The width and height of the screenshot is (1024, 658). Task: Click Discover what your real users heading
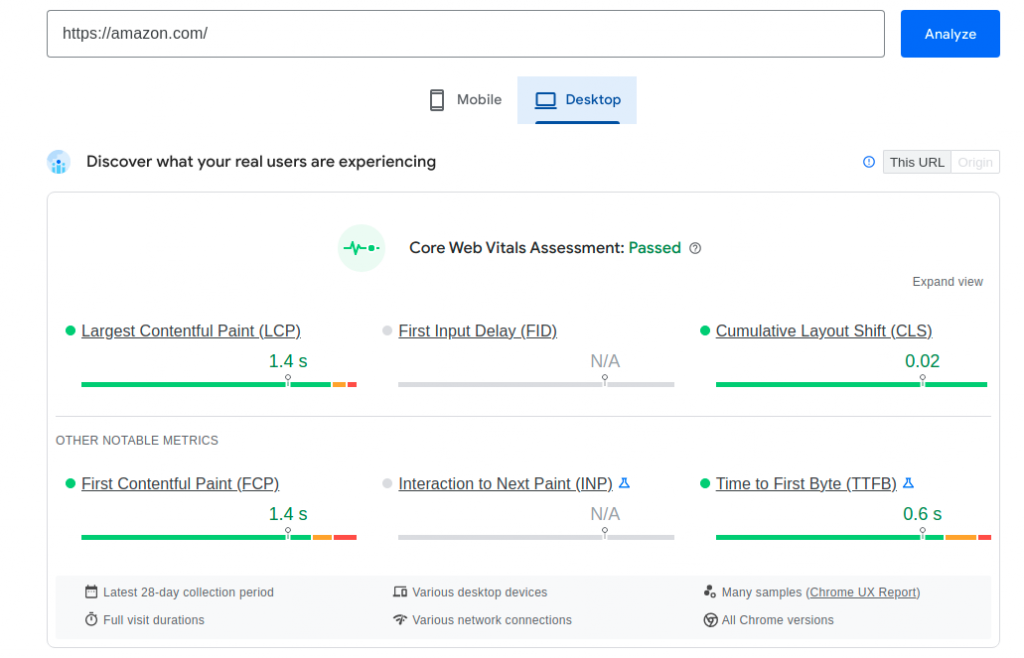click(261, 162)
